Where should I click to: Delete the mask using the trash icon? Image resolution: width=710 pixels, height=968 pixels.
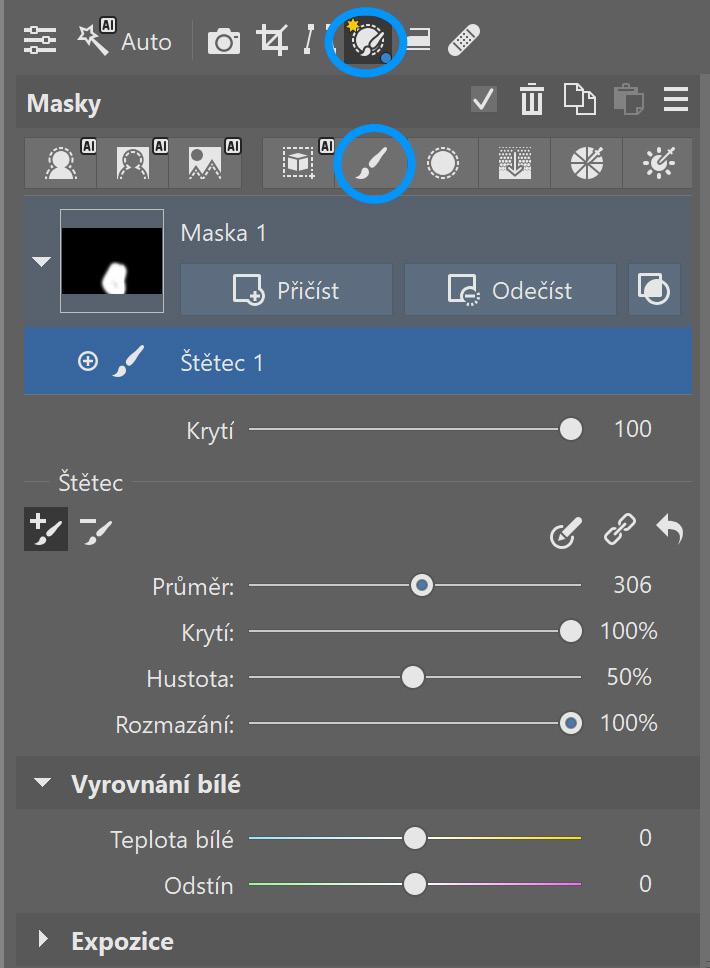(532, 100)
